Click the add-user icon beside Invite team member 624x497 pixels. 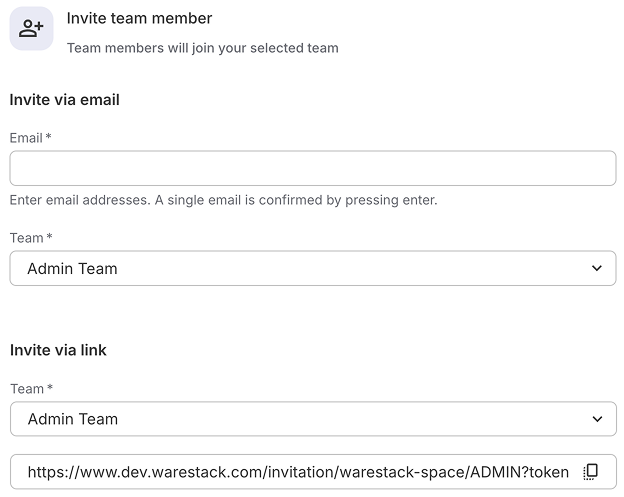[31, 29]
